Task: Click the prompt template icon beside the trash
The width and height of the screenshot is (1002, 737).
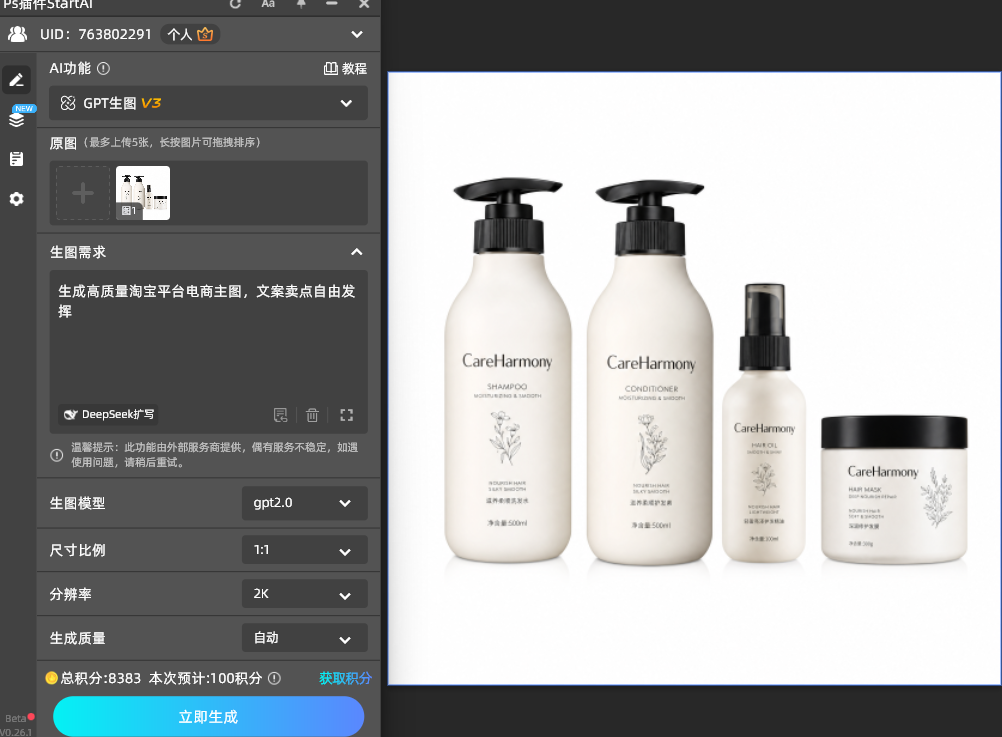Action: (x=281, y=415)
